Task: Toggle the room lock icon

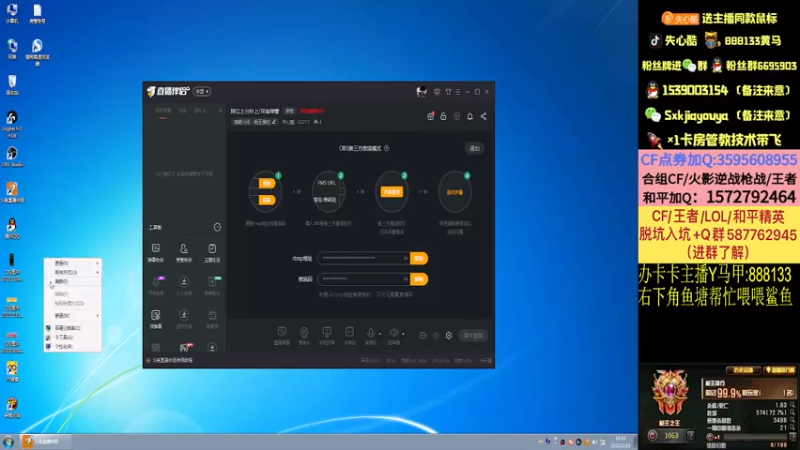Action: [x=443, y=116]
